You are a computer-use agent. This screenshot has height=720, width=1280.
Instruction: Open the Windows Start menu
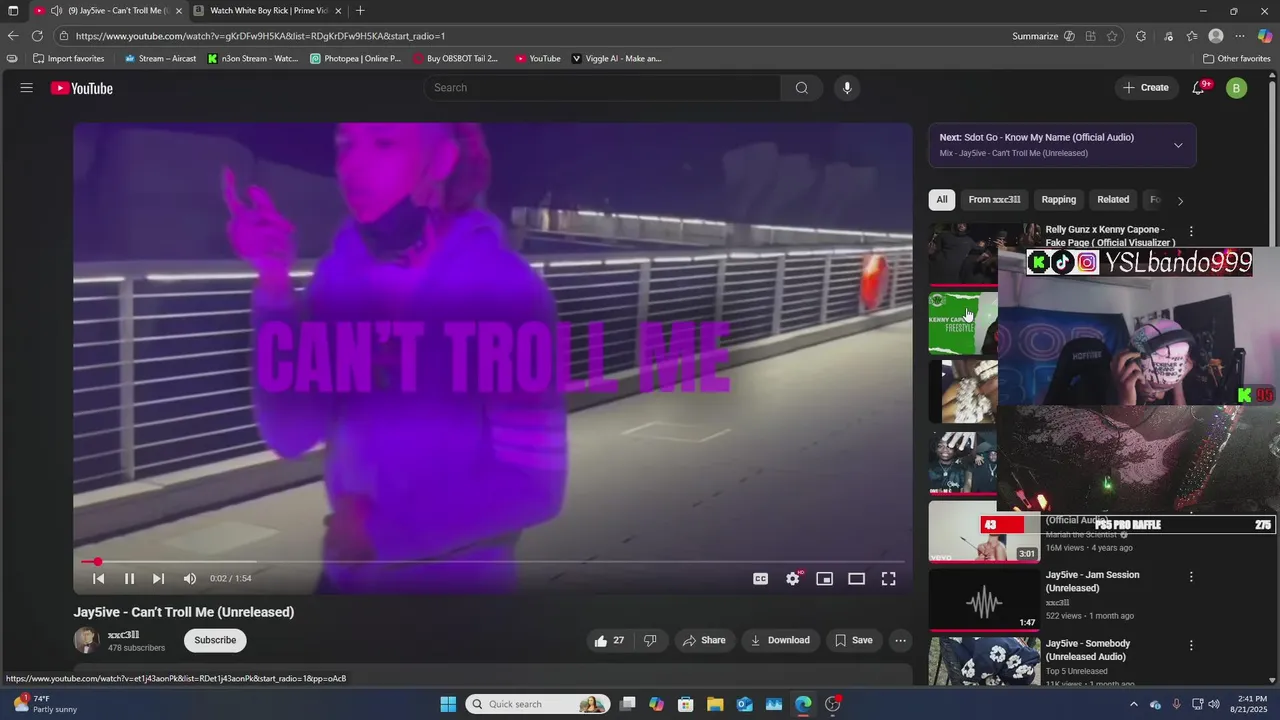point(448,704)
